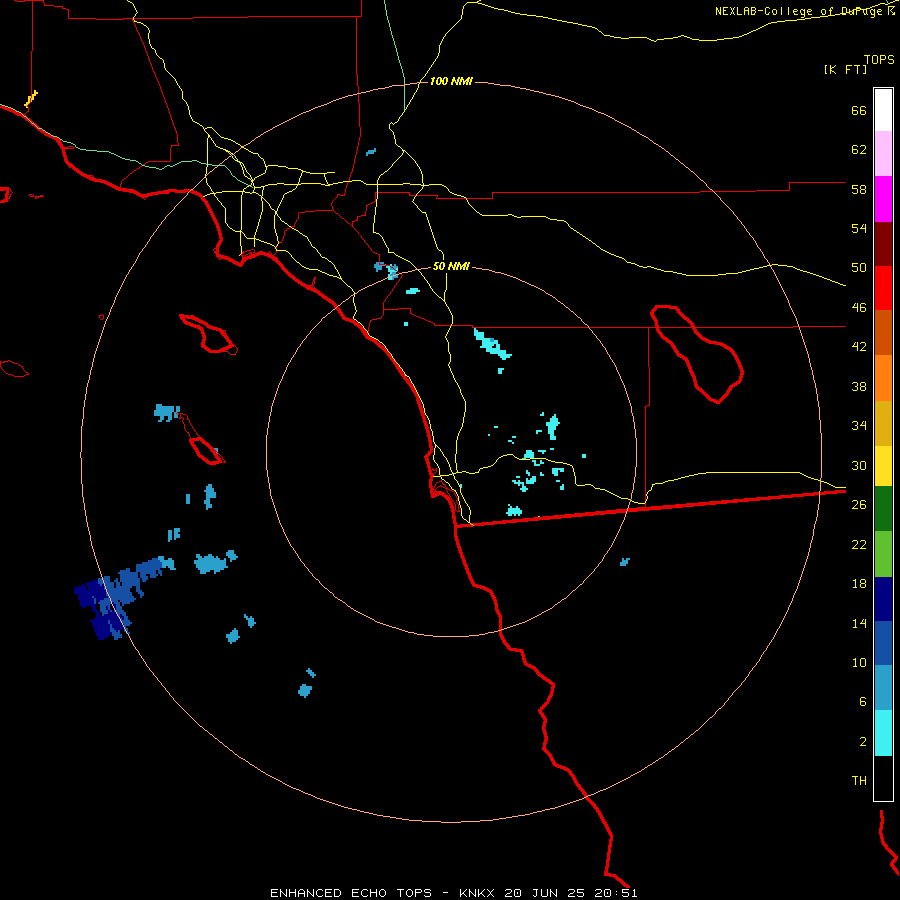Click the legend value 14
The height and width of the screenshot is (900, 900).
[859, 623]
